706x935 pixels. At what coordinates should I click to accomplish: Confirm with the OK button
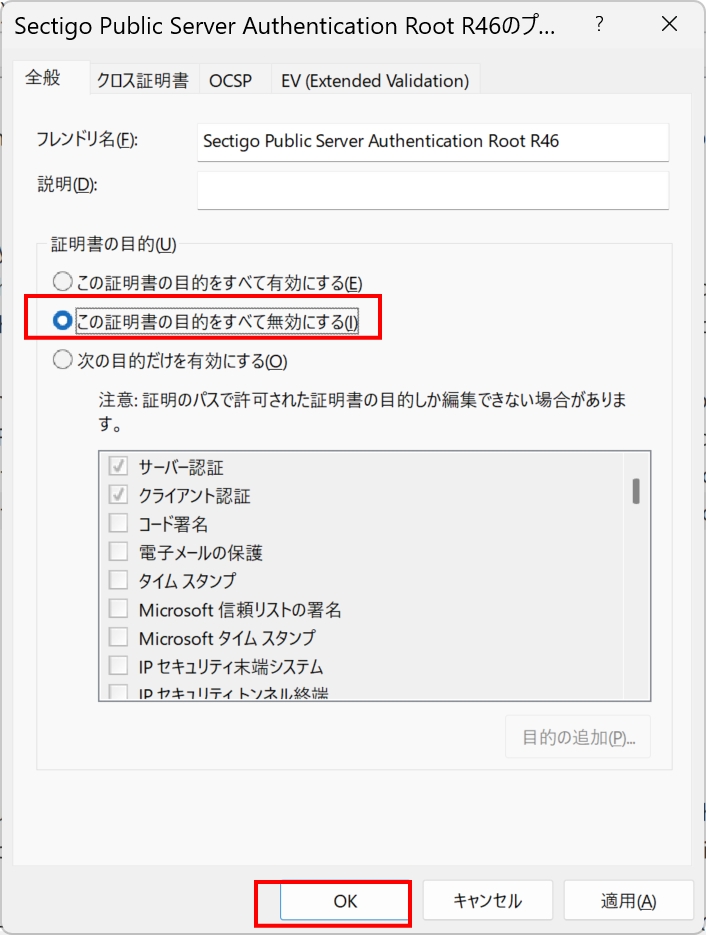coord(345,901)
